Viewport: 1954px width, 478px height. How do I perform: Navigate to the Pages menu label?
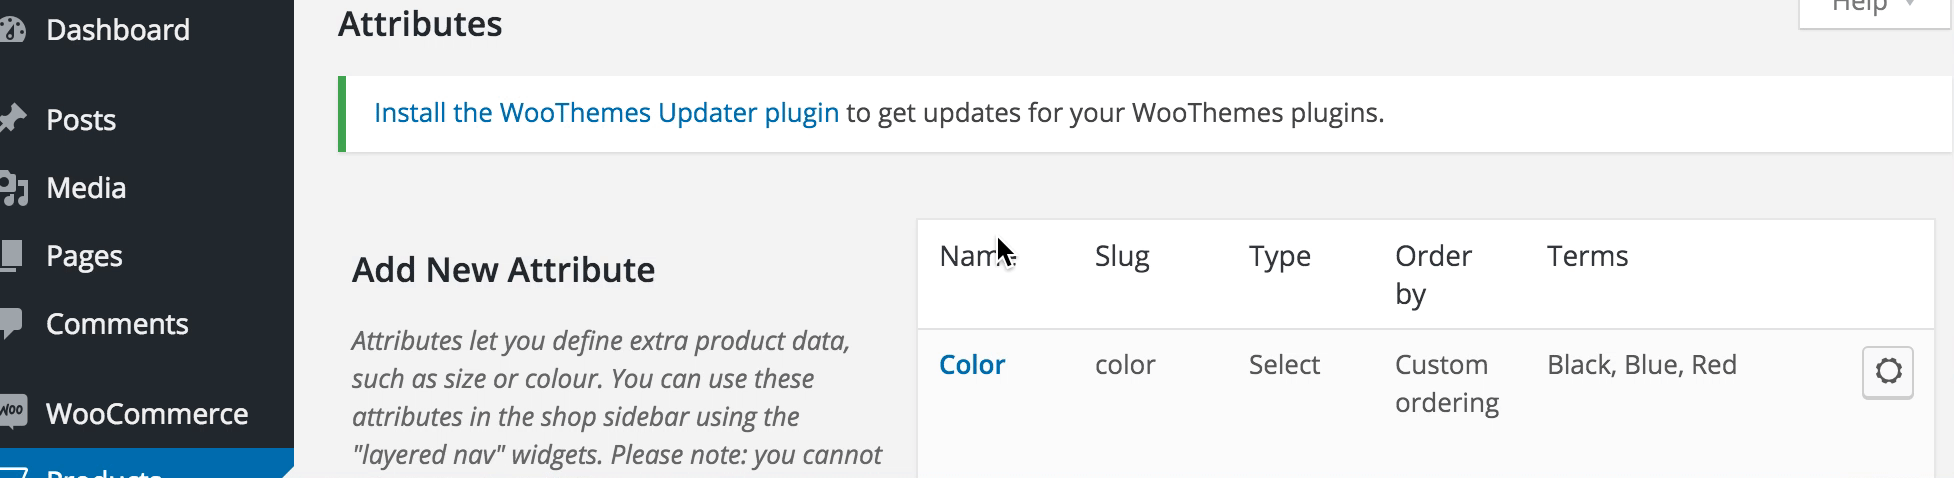[84, 256]
